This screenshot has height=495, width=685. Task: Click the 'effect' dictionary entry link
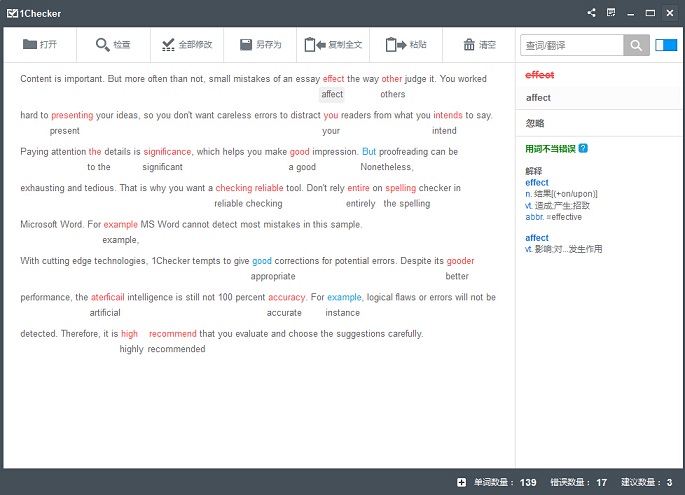(536, 183)
